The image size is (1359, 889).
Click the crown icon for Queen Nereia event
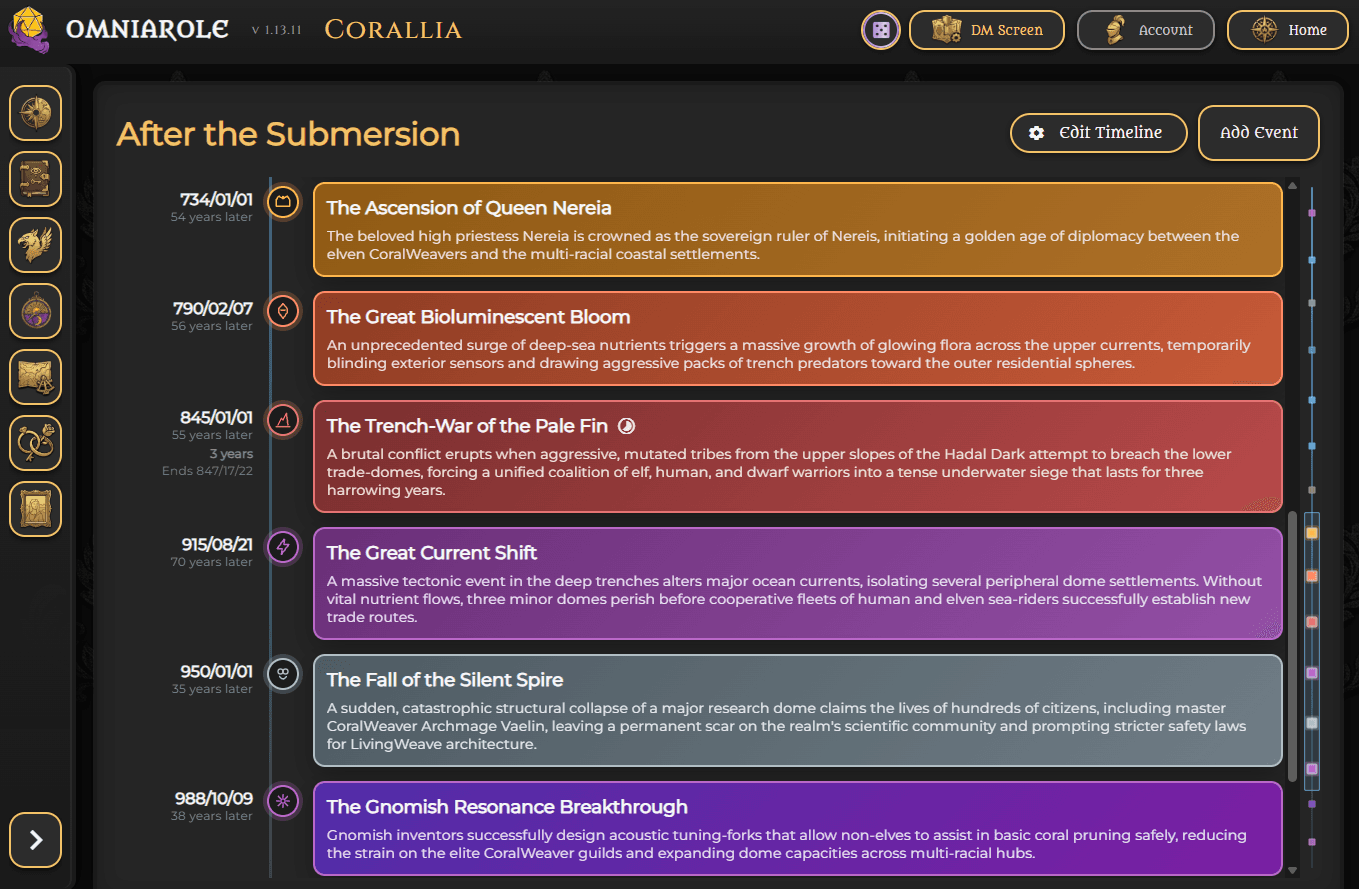pos(283,203)
